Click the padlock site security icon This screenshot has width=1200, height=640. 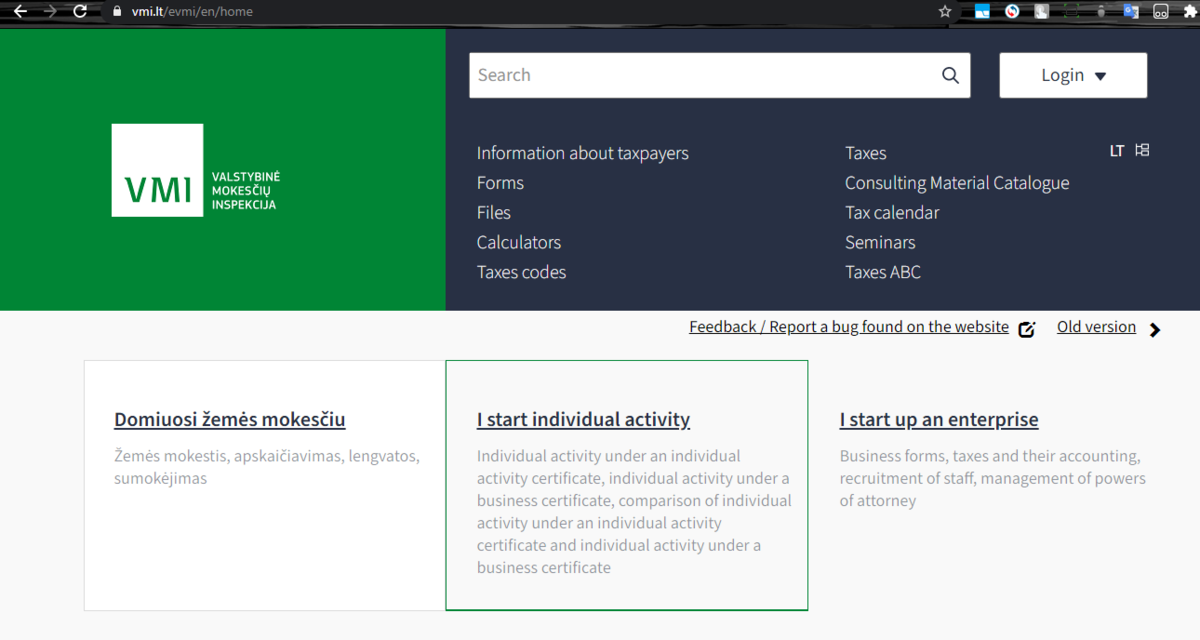(x=117, y=12)
